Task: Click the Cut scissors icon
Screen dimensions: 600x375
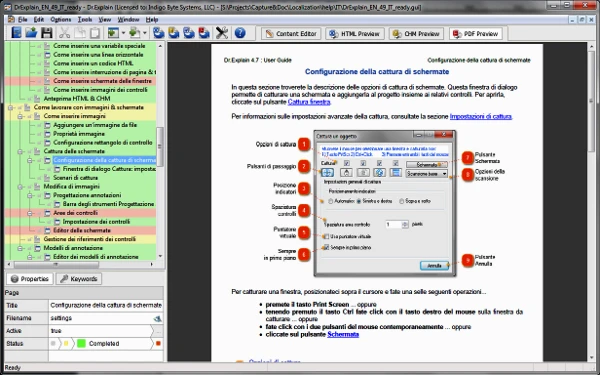Action: 64,33
